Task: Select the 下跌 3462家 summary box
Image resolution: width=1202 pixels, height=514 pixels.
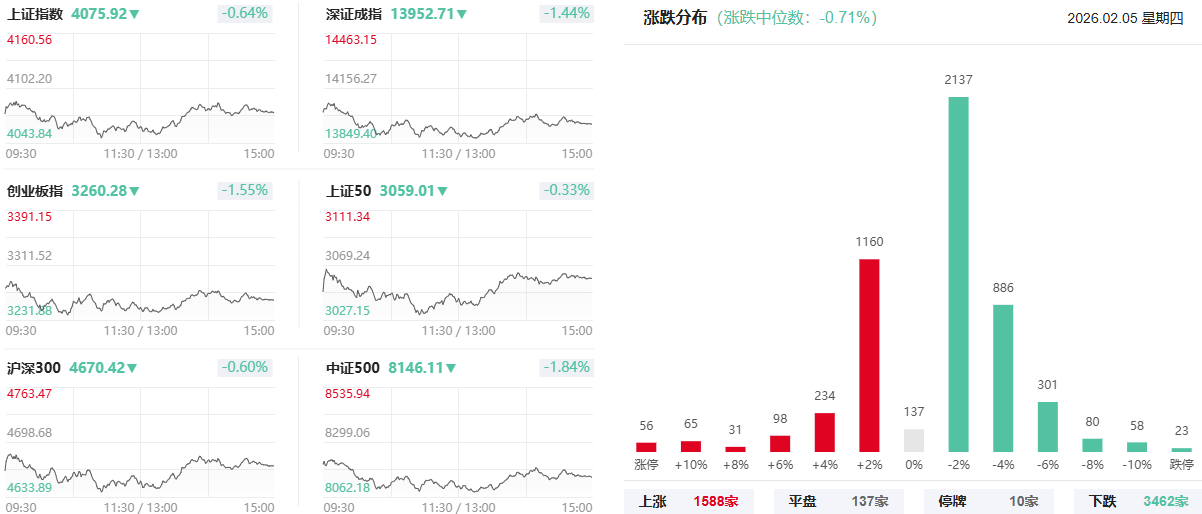Action: coord(1138,501)
